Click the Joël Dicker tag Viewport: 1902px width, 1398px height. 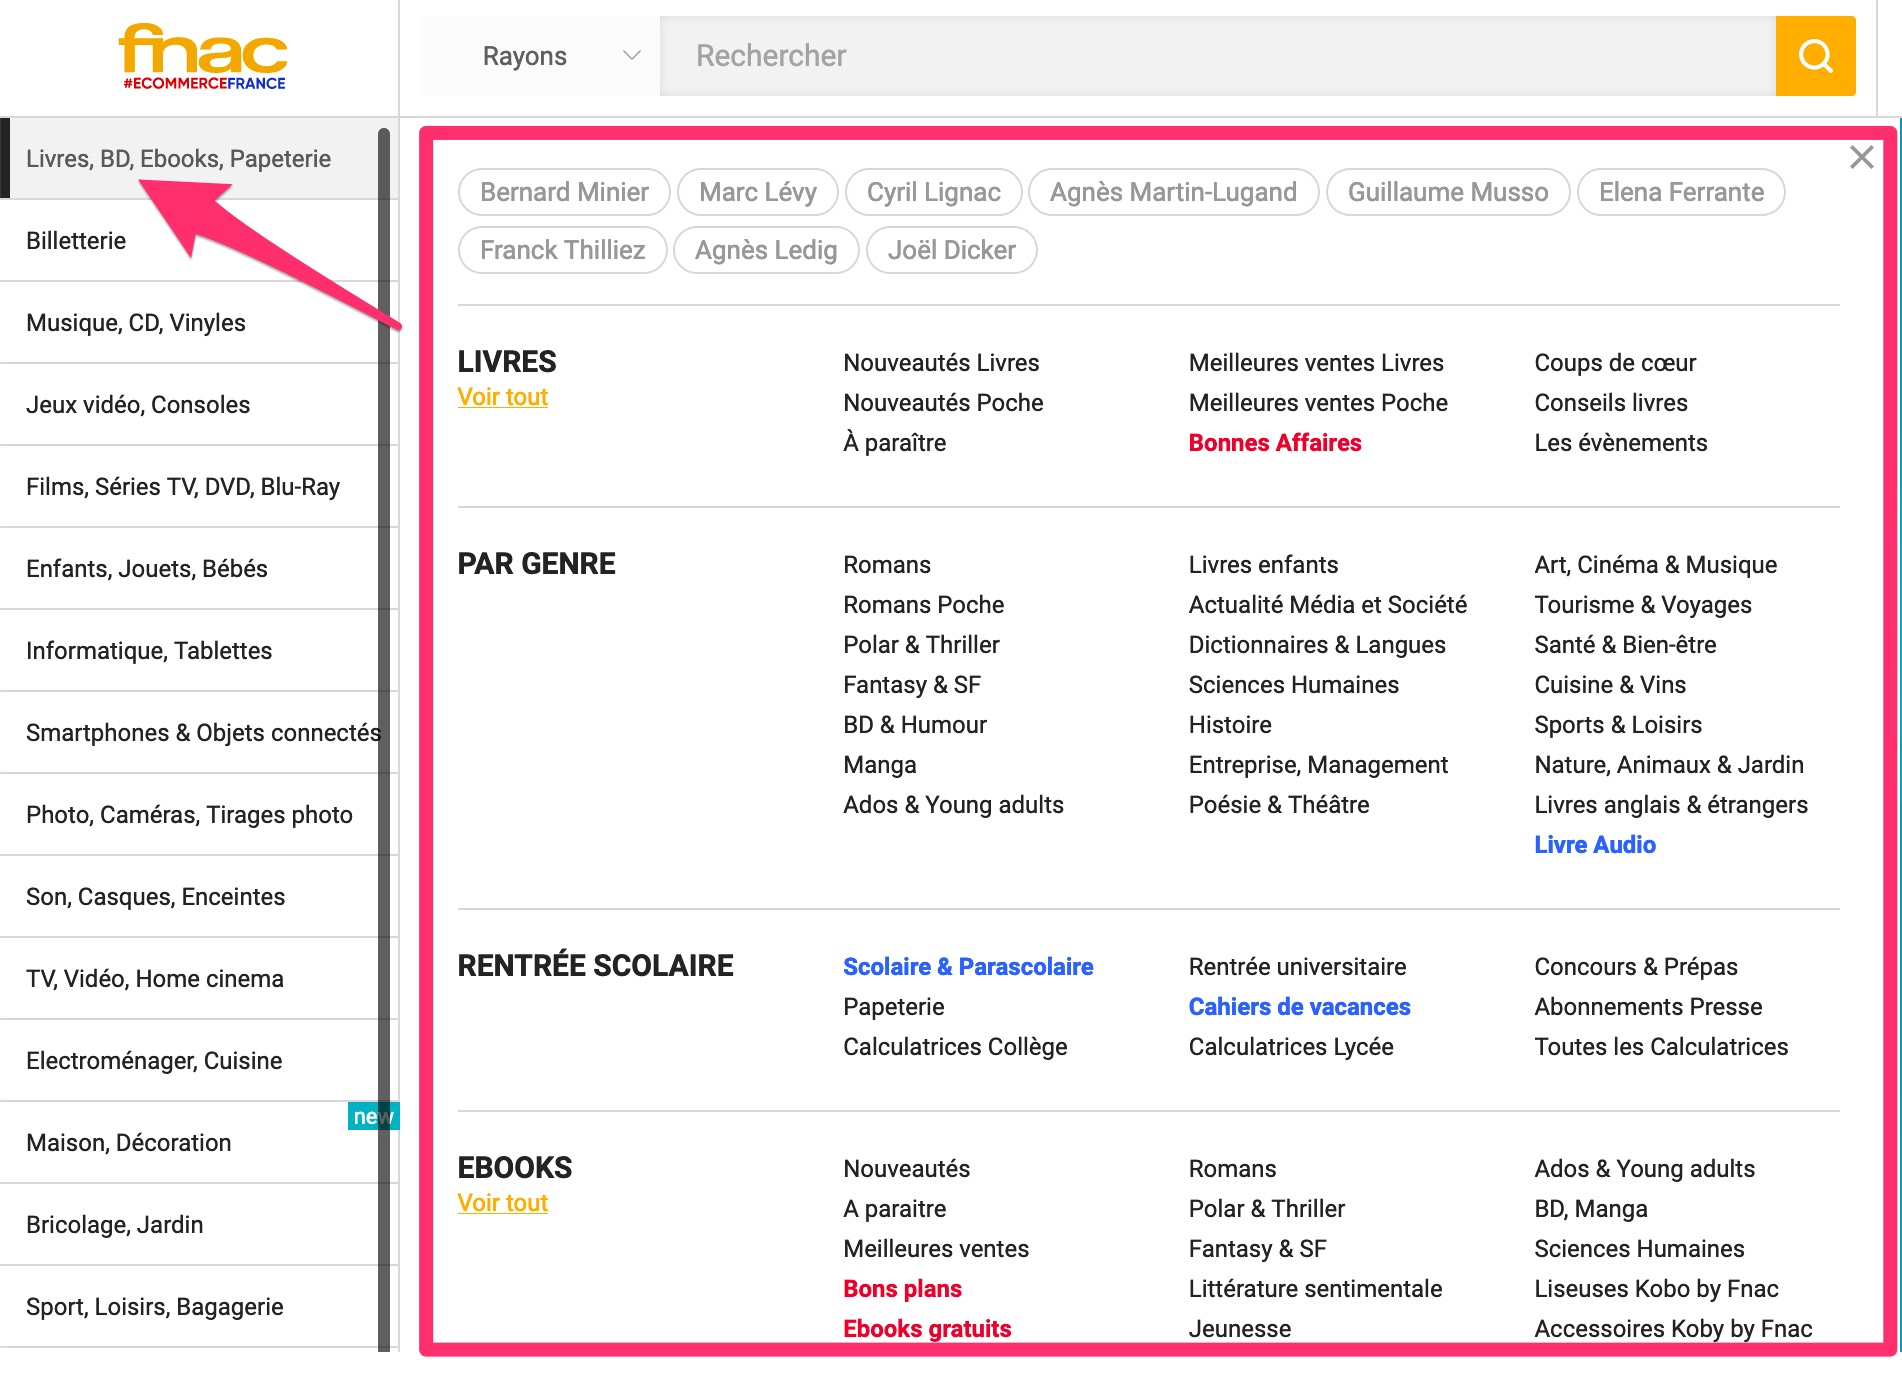951,250
